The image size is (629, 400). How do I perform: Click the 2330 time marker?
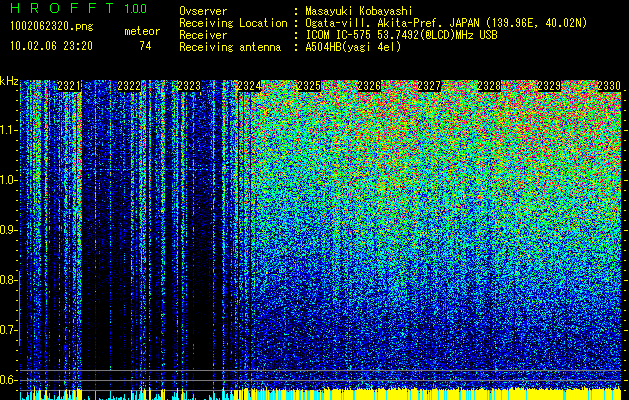click(x=609, y=86)
